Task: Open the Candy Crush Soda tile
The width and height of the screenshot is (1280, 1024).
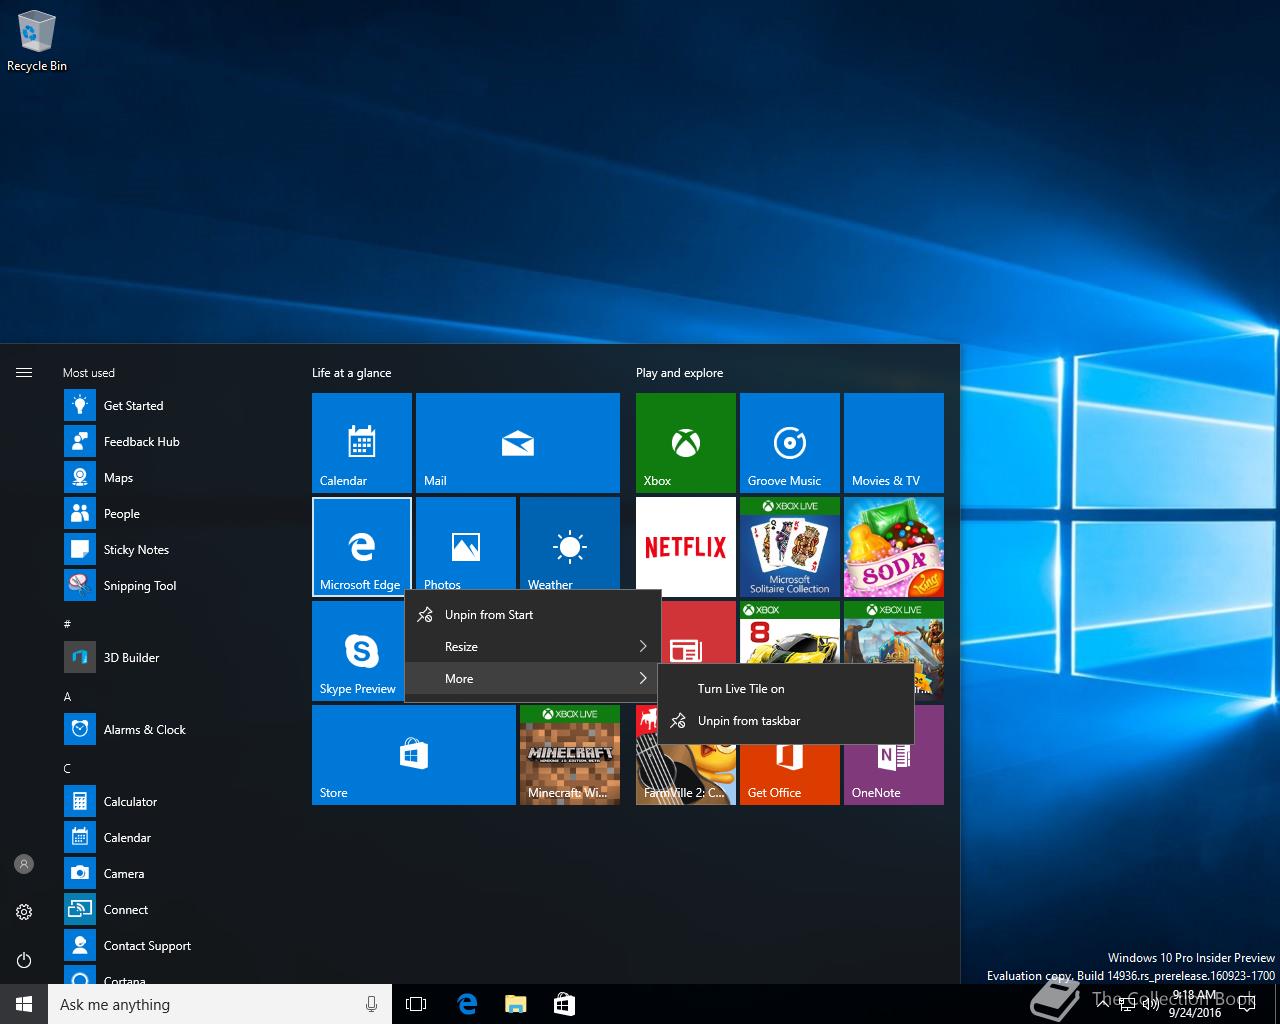Action: (894, 547)
